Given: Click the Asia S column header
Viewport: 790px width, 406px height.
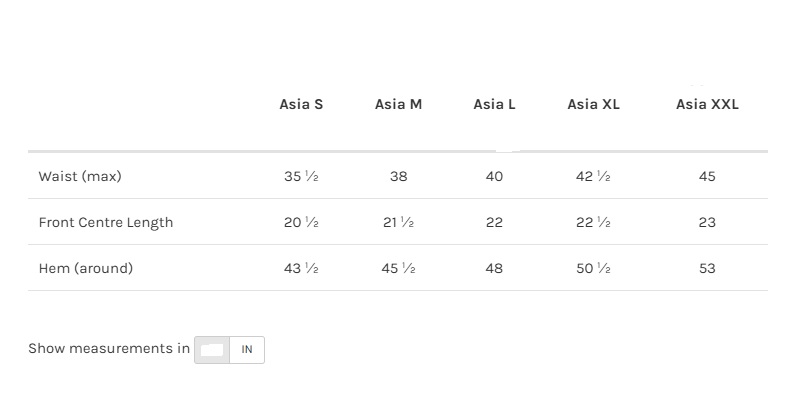Looking at the screenshot, I should coord(301,104).
